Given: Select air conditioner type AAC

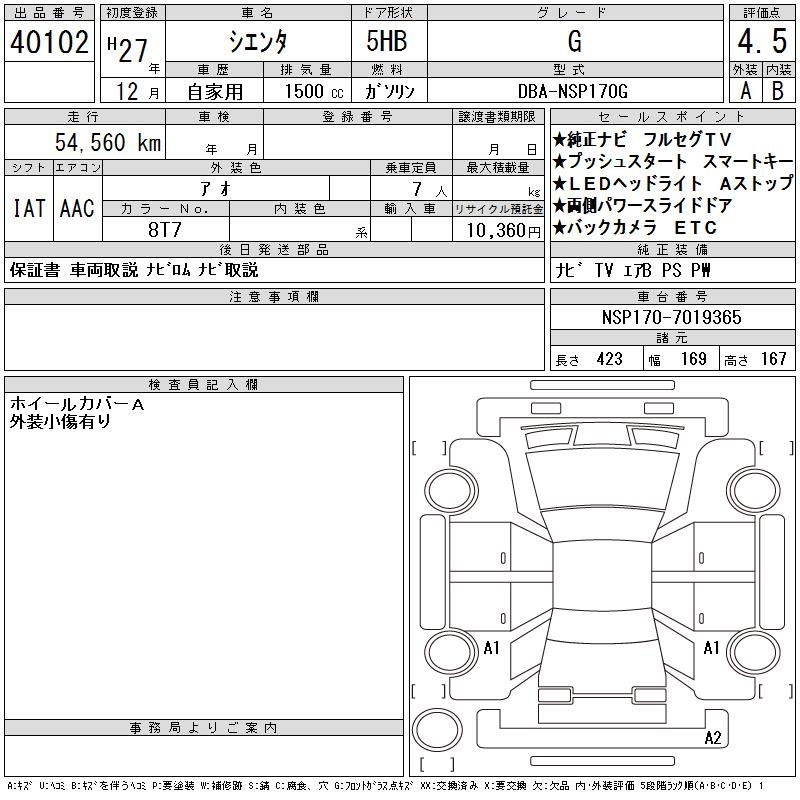Looking at the screenshot, I should 77,208.
